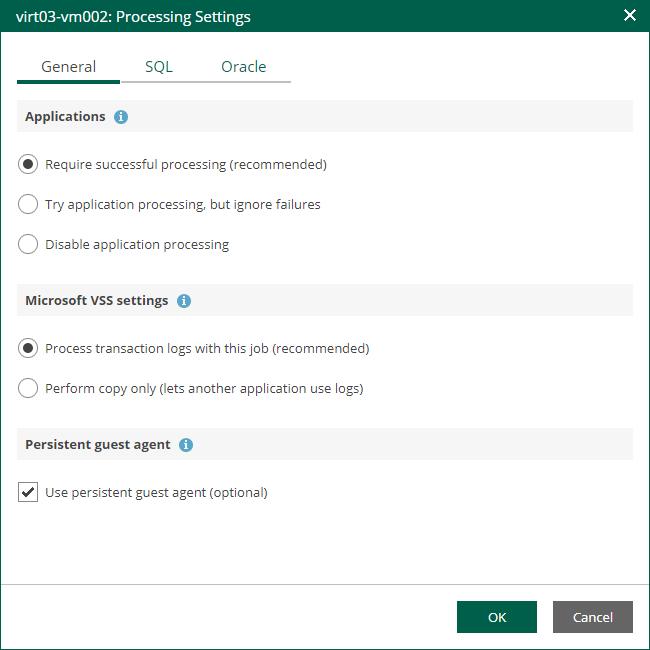Click the Microsoft VSS settings section header
650x650 pixels.
(x=95, y=301)
